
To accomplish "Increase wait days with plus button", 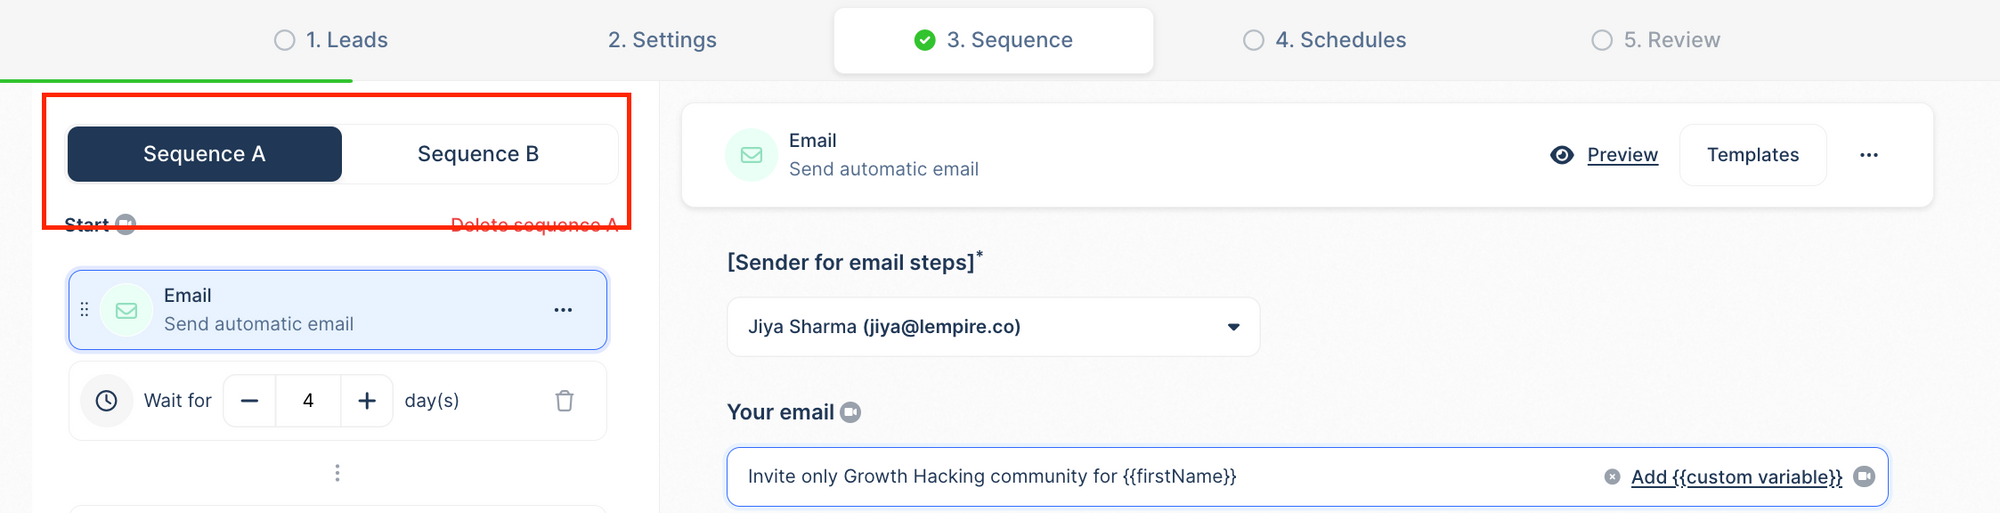I will (367, 401).
